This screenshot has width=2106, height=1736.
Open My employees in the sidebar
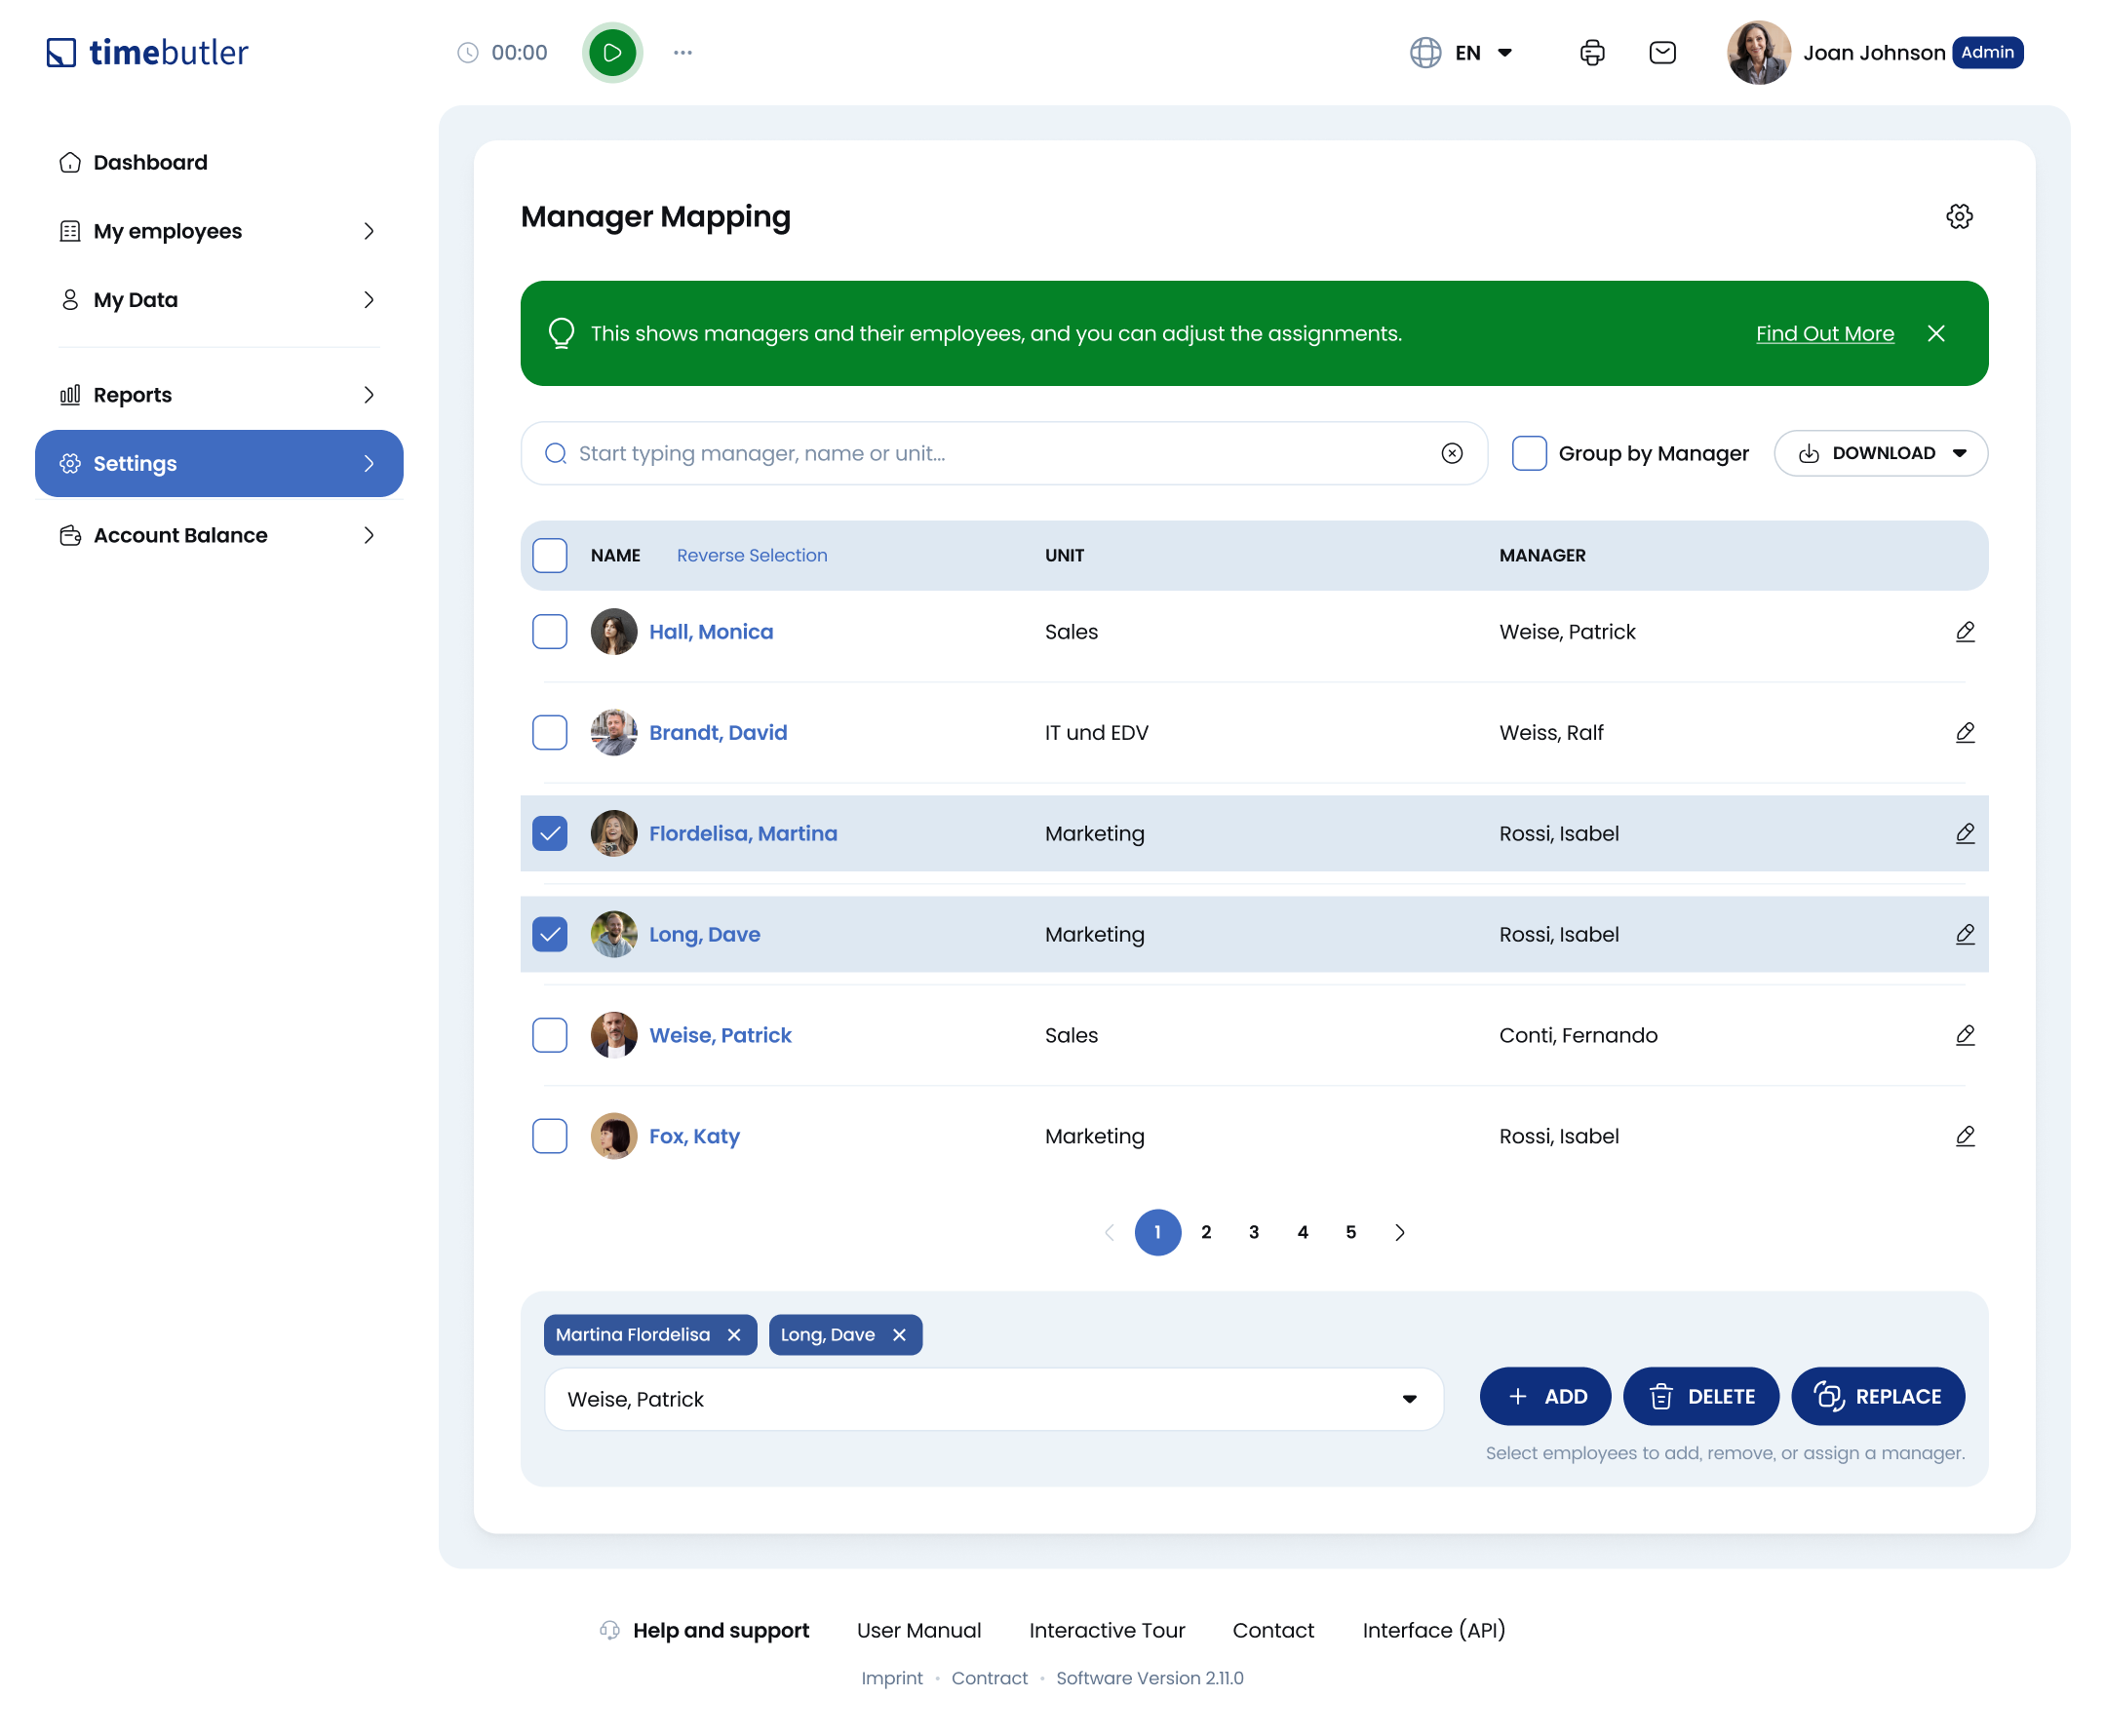click(167, 231)
